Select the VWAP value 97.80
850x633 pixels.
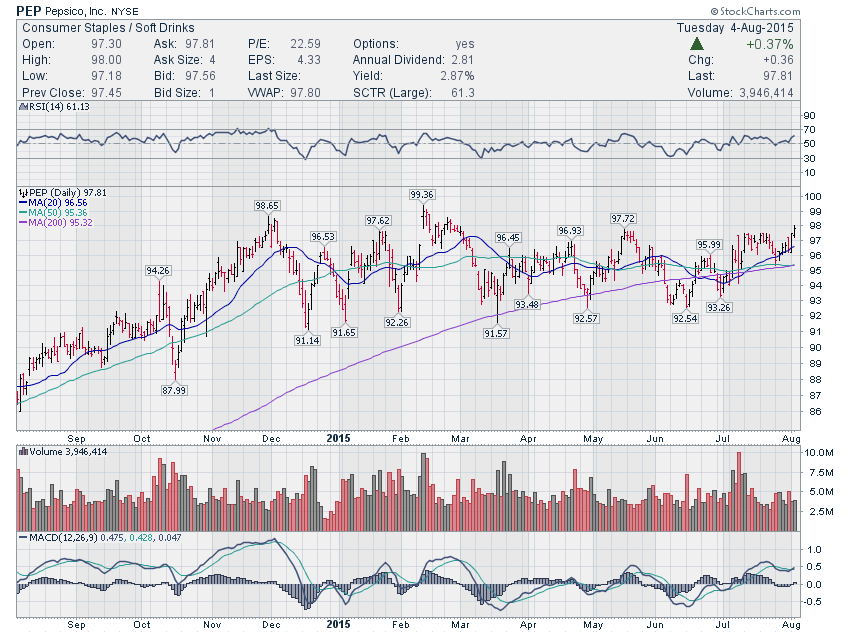(305, 93)
